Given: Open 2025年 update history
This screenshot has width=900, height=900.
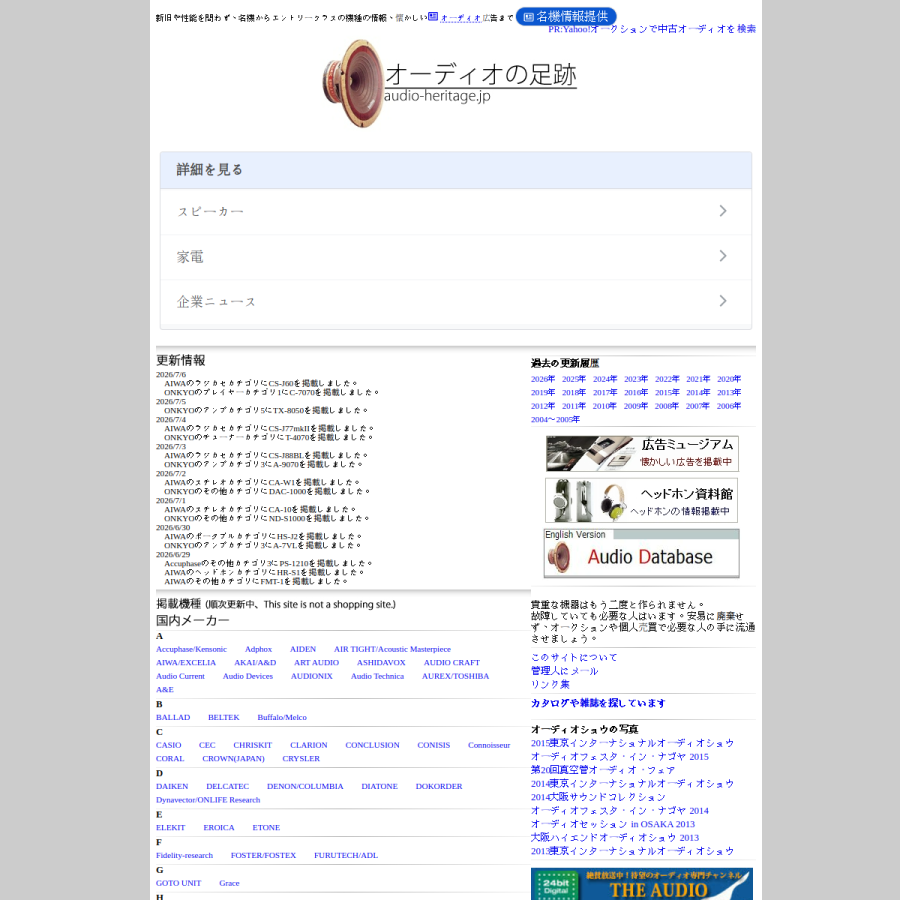Looking at the screenshot, I should (x=573, y=379).
